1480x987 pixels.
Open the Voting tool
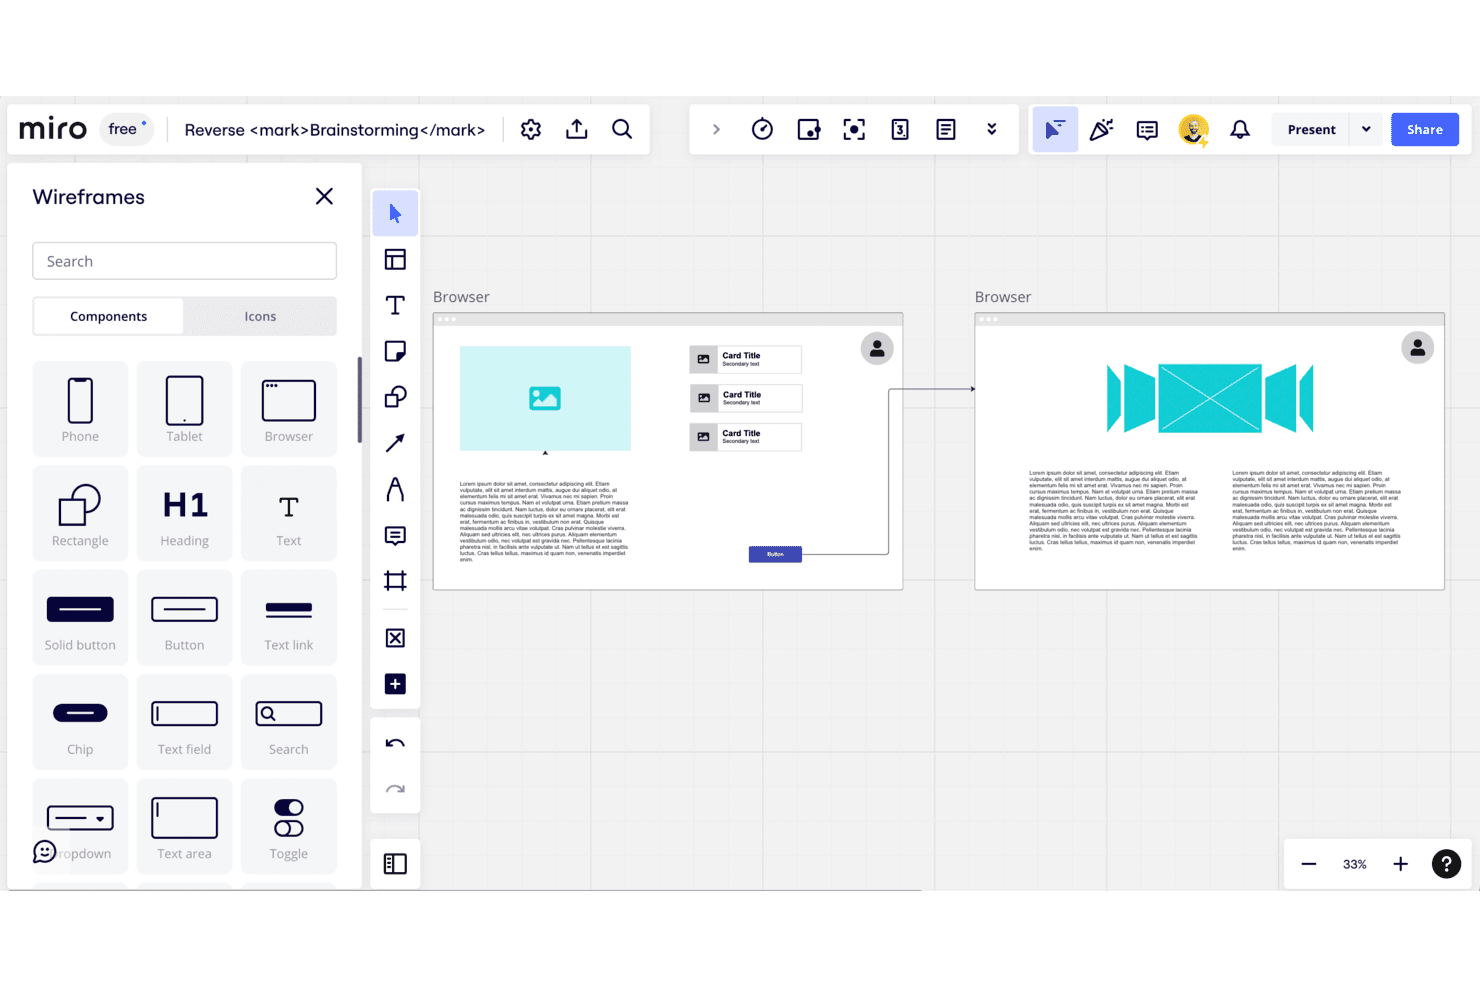(x=900, y=129)
